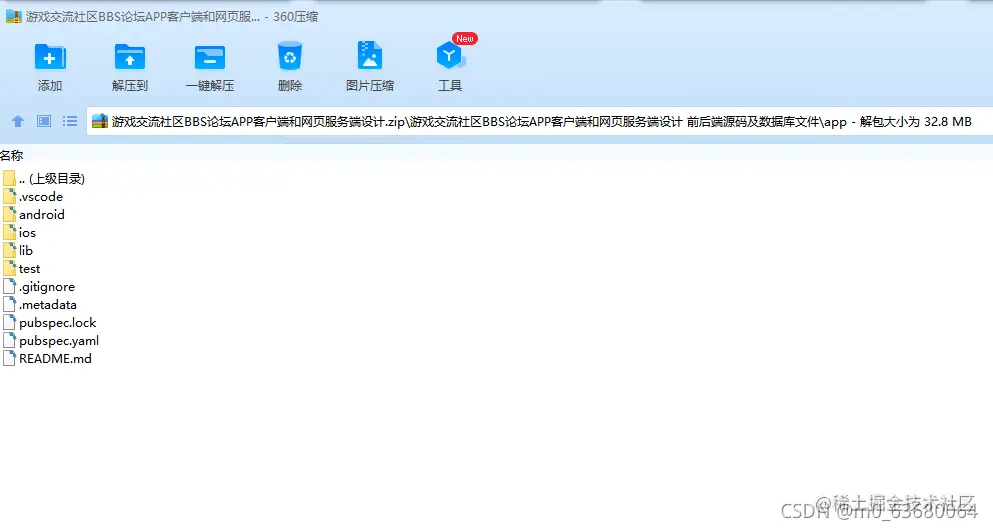Click the 解压到 (Extract to) icon
Image resolution: width=993 pixels, height=531 pixels.
[129, 57]
